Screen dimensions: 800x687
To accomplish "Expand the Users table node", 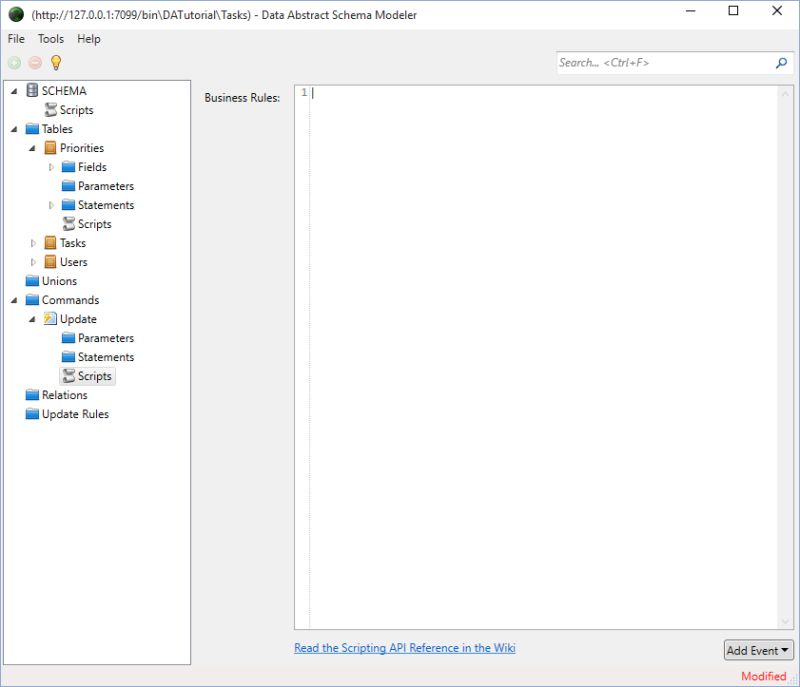I will tap(33, 262).
